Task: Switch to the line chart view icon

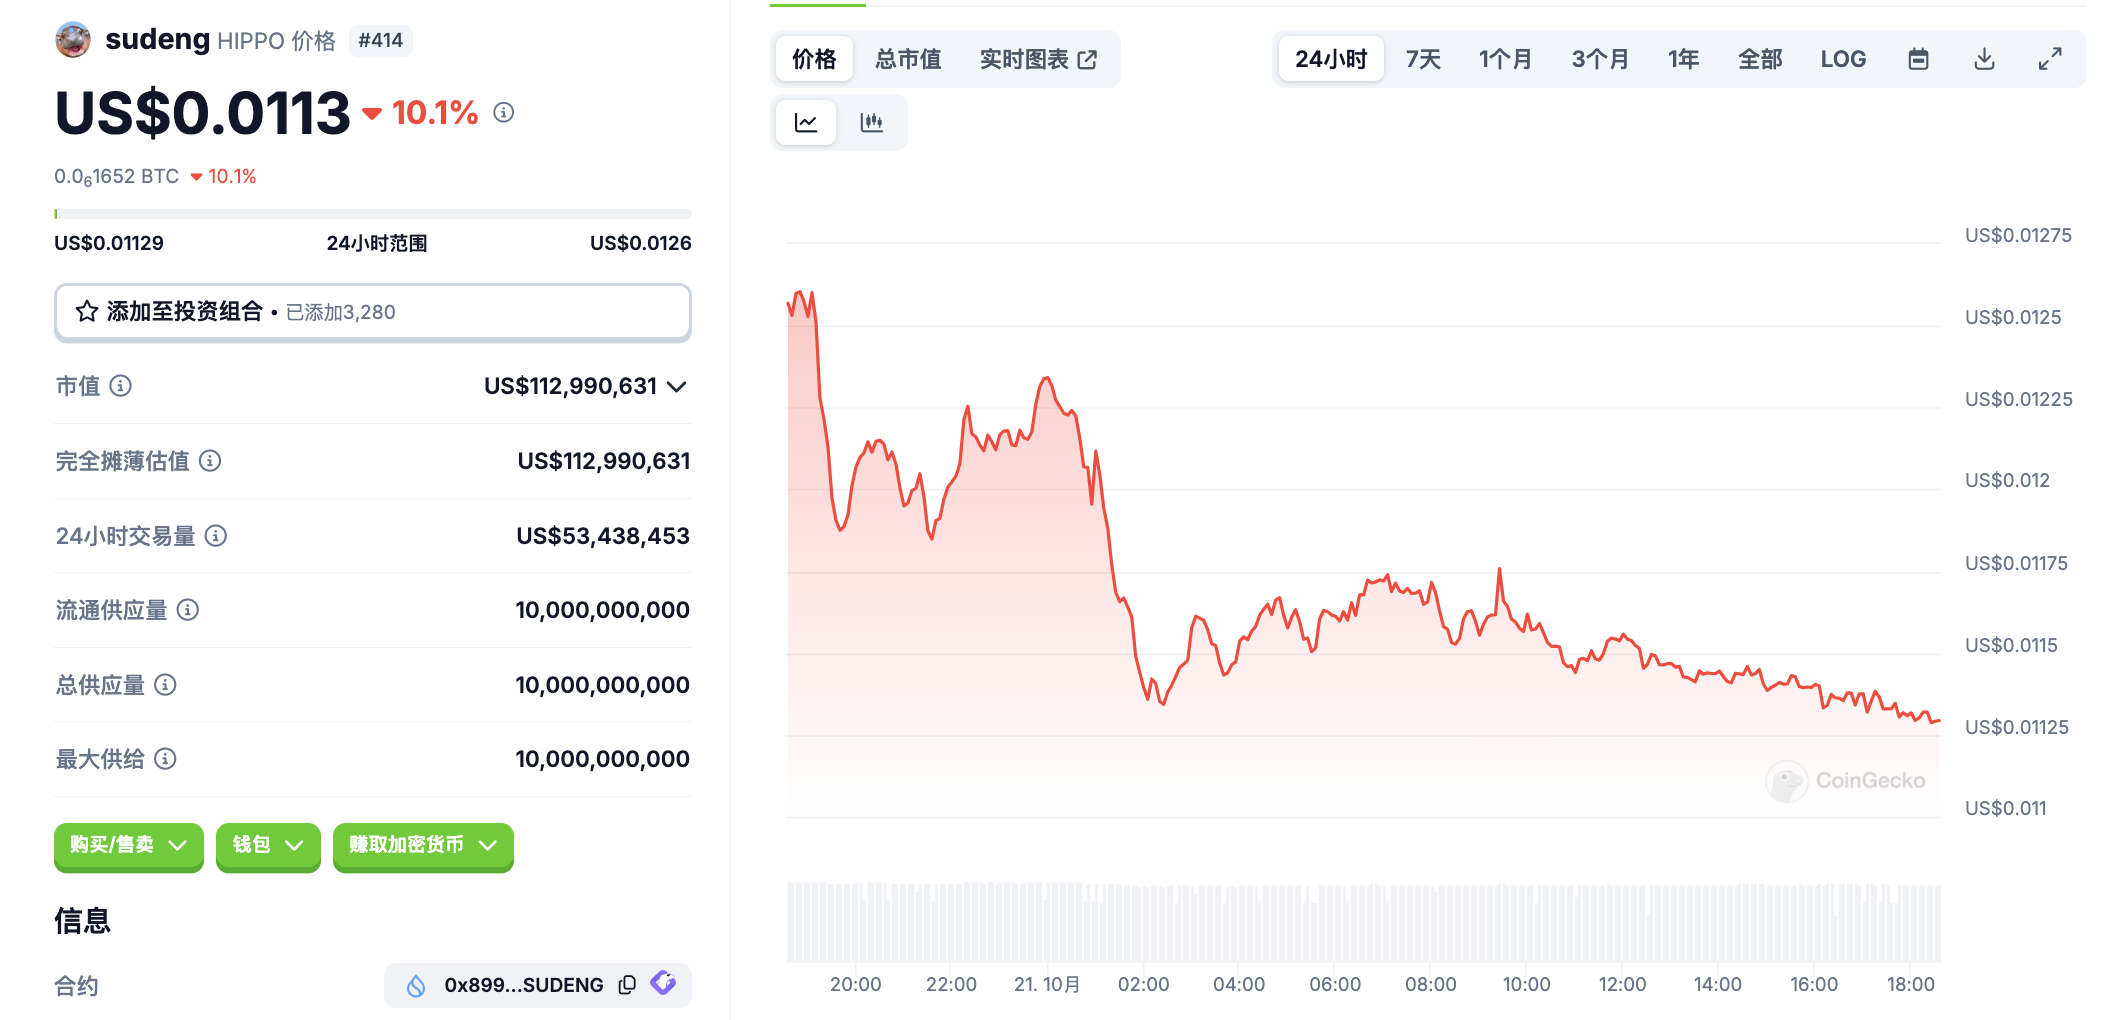Action: (806, 123)
